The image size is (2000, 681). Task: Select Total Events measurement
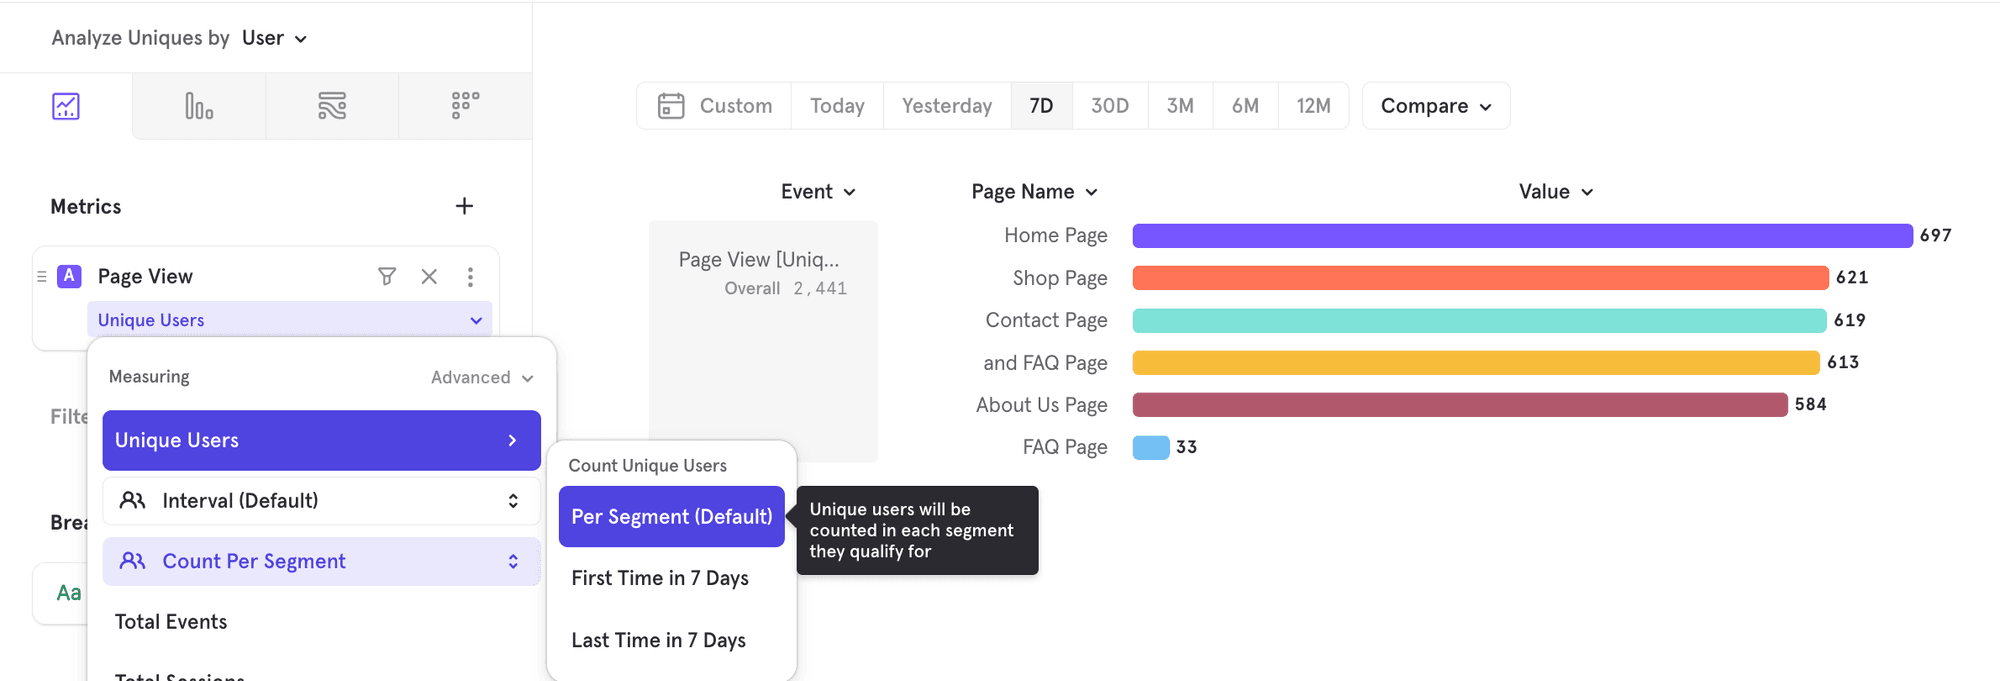(171, 622)
